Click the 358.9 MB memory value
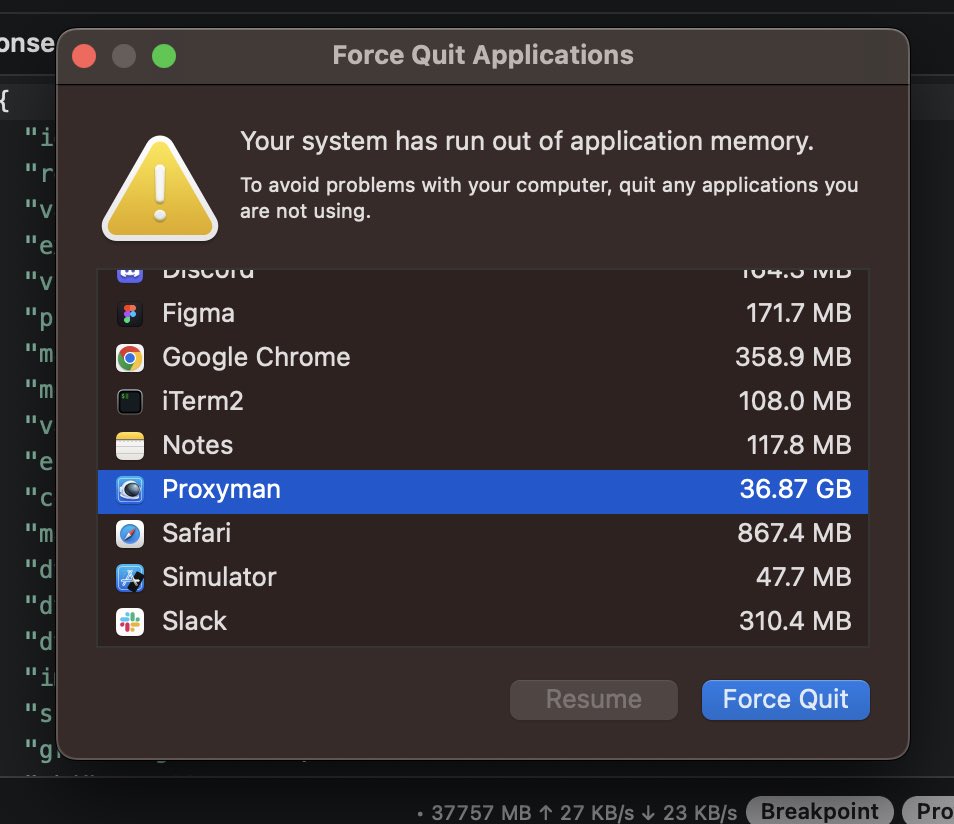 point(793,357)
